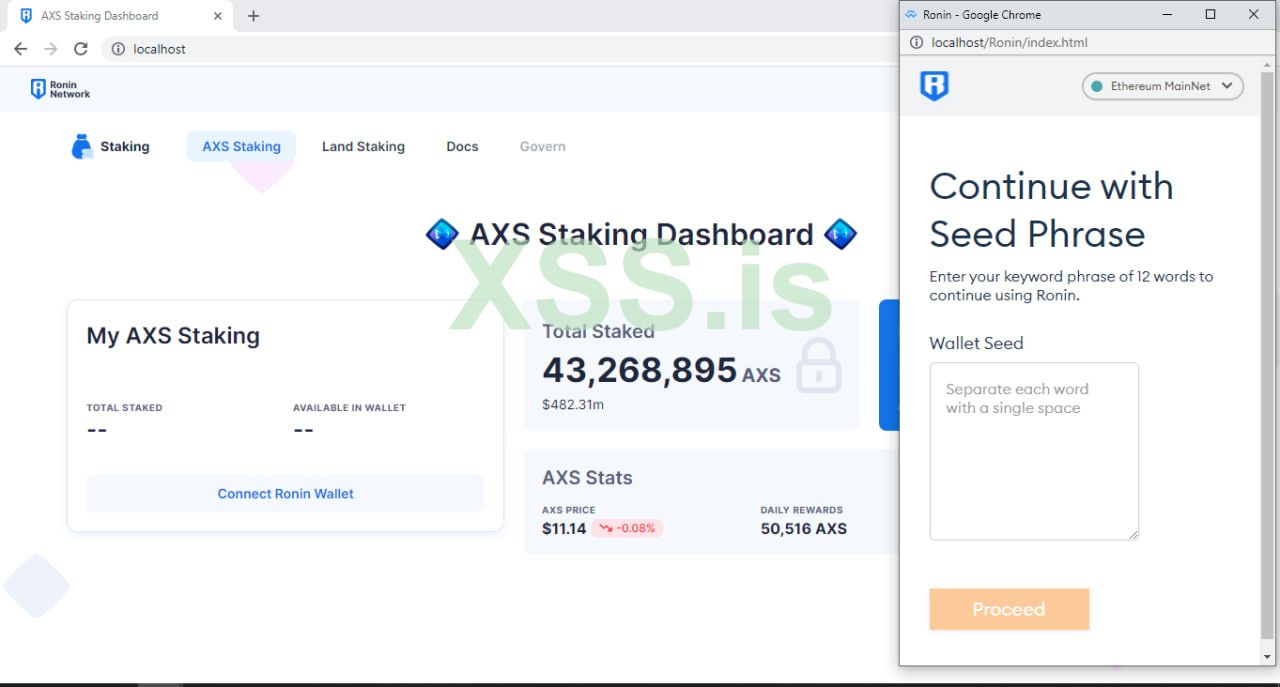Click the My AXS Staking heading
The height and width of the screenshot is (687, 1280).
173,336
